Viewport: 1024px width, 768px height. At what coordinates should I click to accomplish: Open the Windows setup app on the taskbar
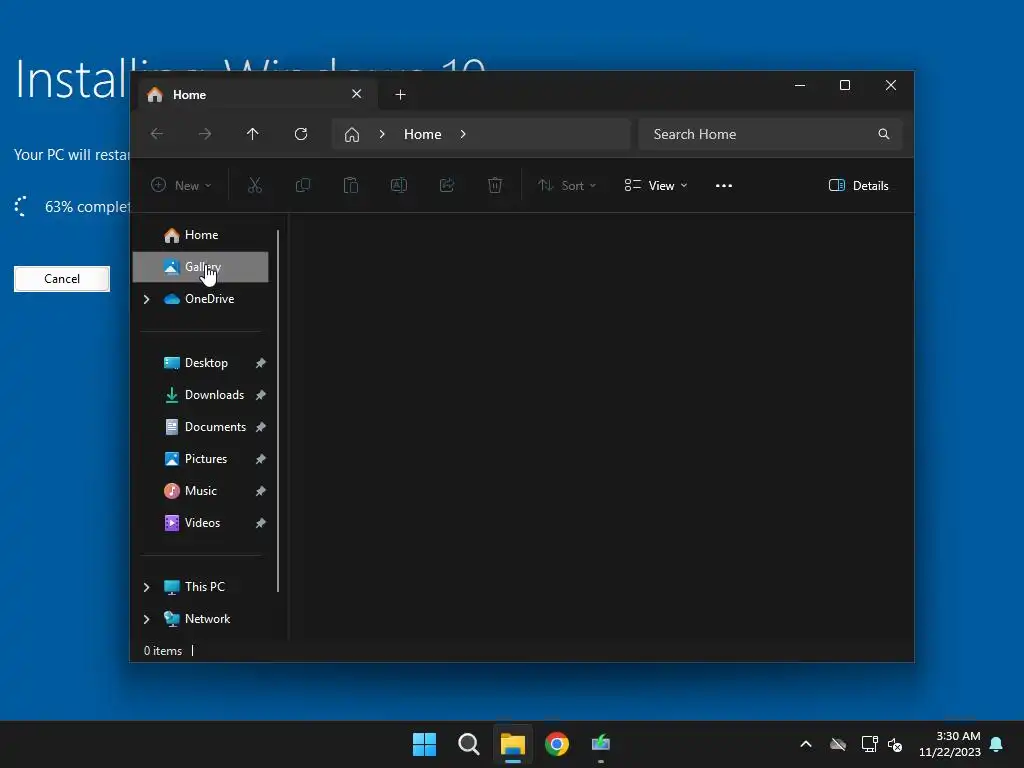(601, 743)
